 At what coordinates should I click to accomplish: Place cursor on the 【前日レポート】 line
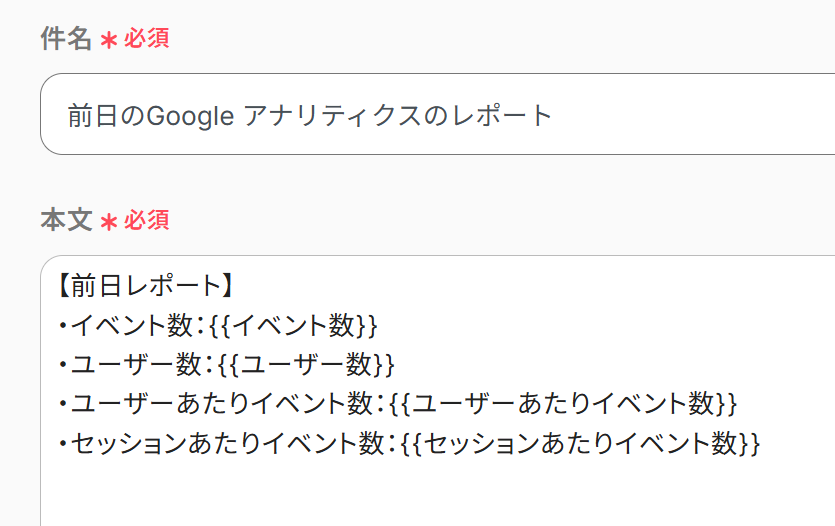pyautogui.click(x=144, y=287)
